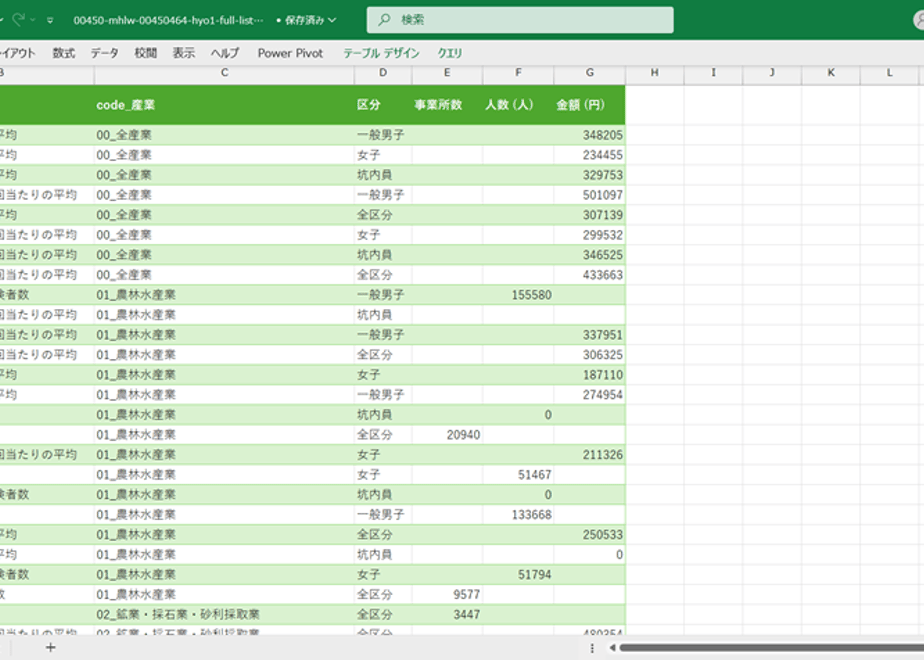The width and height of the screenshot is (924, 660).
Task: Open the Power Pivot tab
Action: click(290, 53)
